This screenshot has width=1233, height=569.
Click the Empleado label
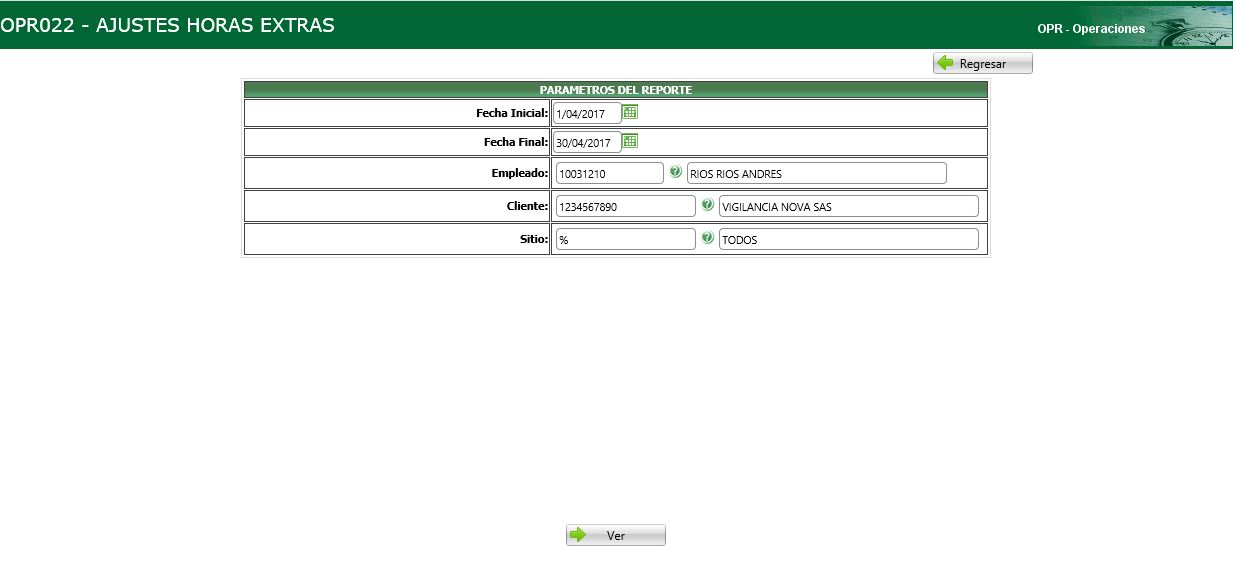pos(519,173)
